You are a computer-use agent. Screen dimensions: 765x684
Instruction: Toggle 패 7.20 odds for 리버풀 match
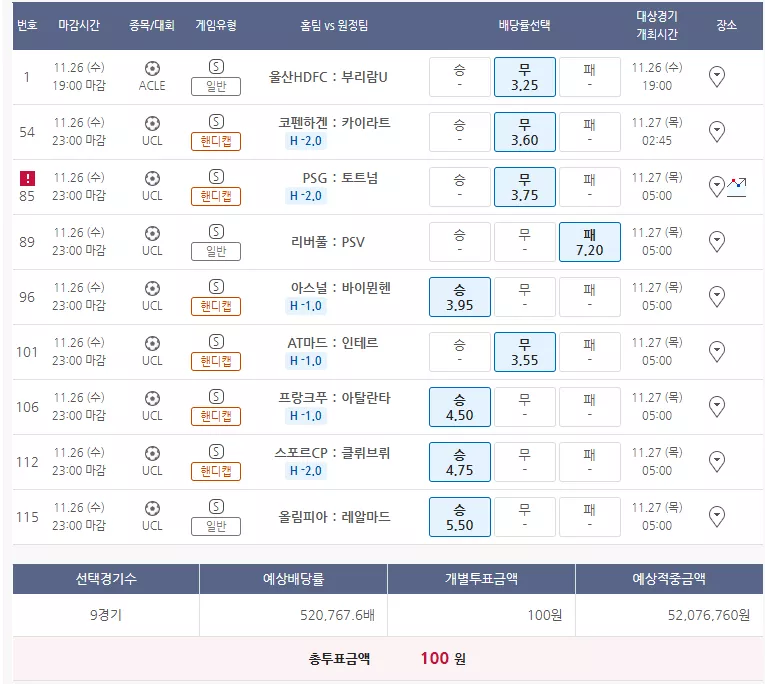(589, 242)
